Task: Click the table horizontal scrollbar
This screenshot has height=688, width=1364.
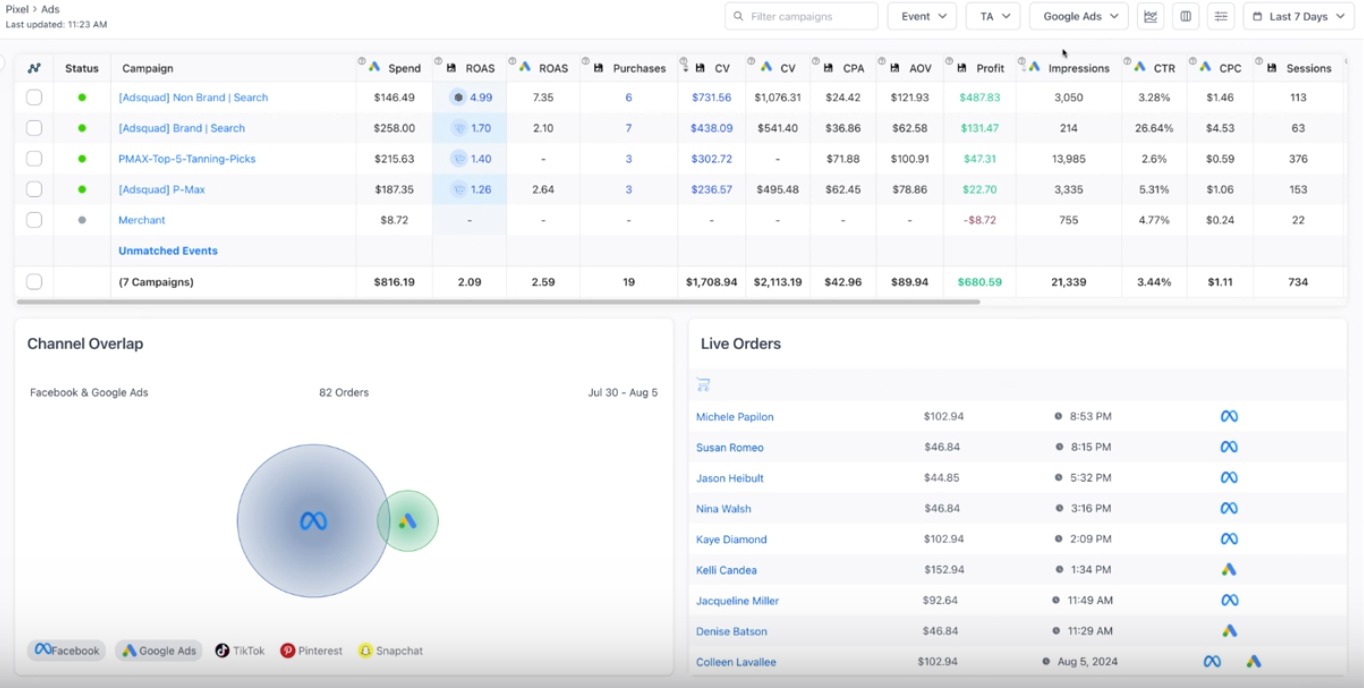Action: click(498, 301)
